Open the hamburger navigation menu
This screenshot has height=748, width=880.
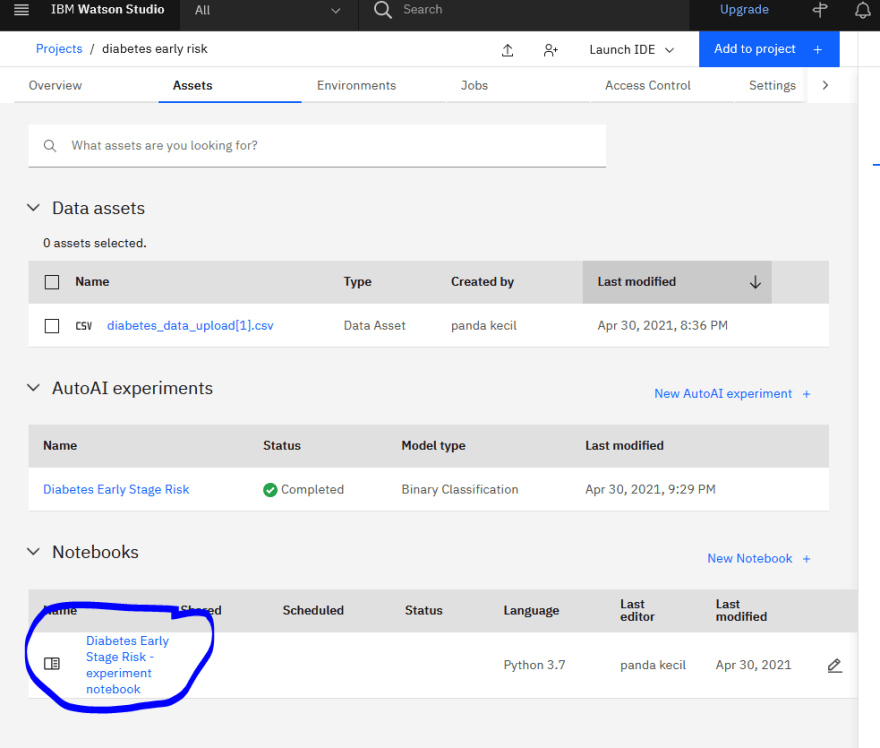(x=21, y=10)
